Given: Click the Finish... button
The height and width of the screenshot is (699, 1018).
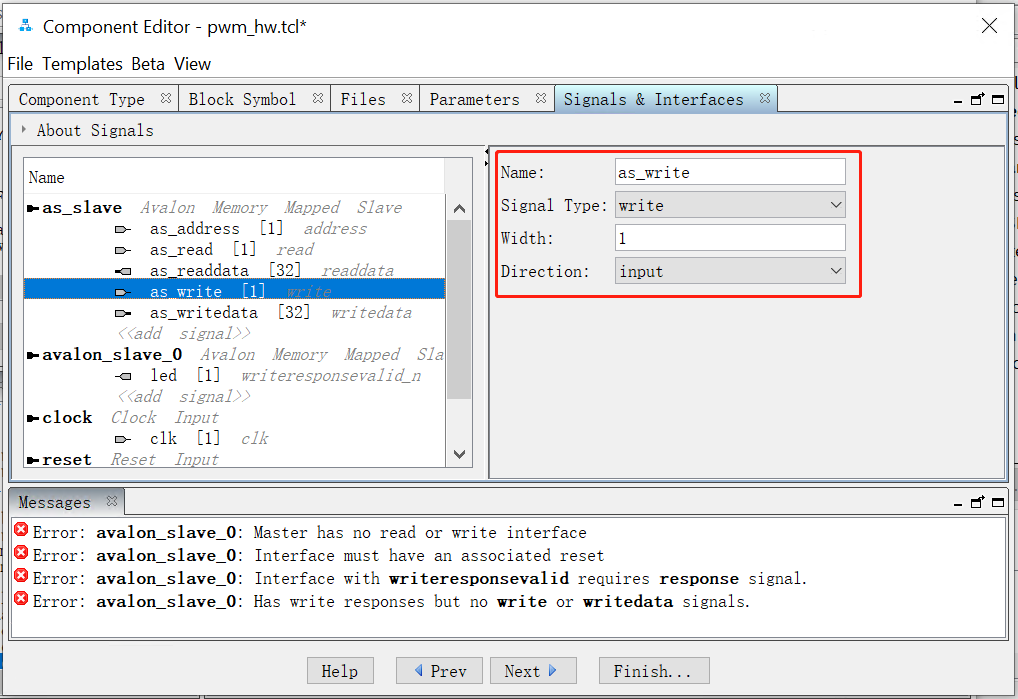Looking at the screenshot, I should 654,670.
